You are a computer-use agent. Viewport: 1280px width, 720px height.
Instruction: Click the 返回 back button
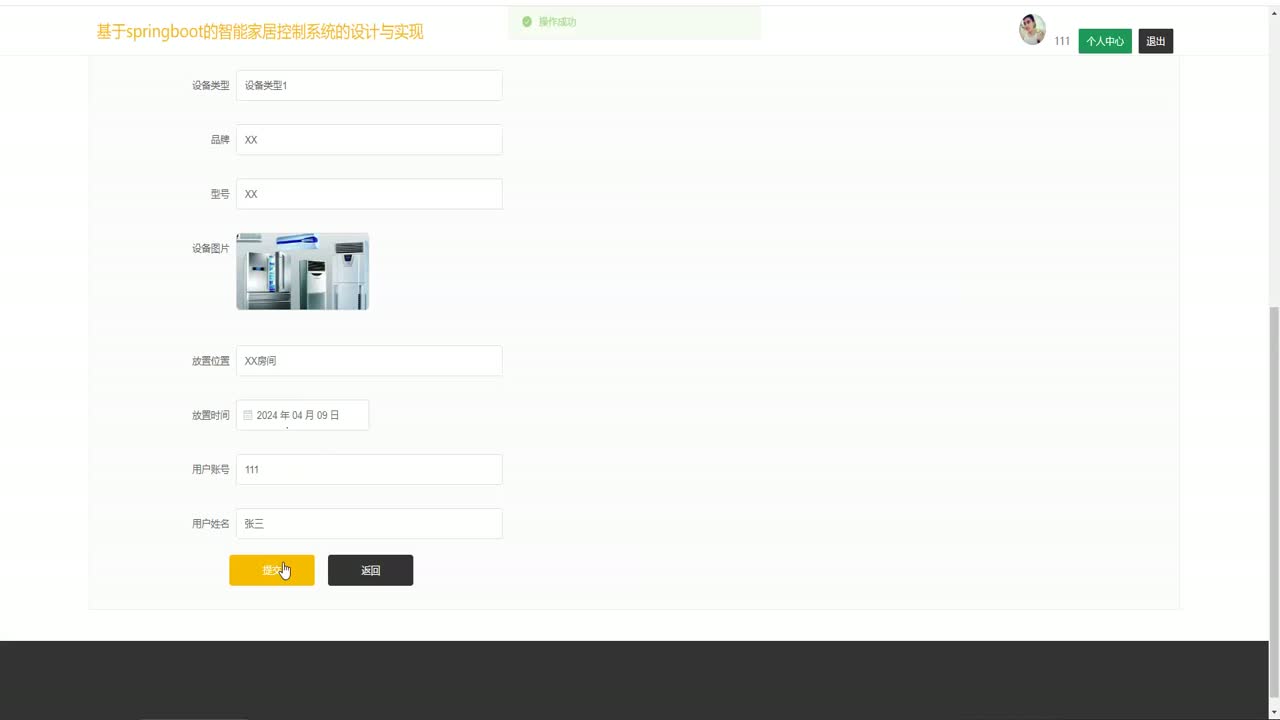coord(370,570)
